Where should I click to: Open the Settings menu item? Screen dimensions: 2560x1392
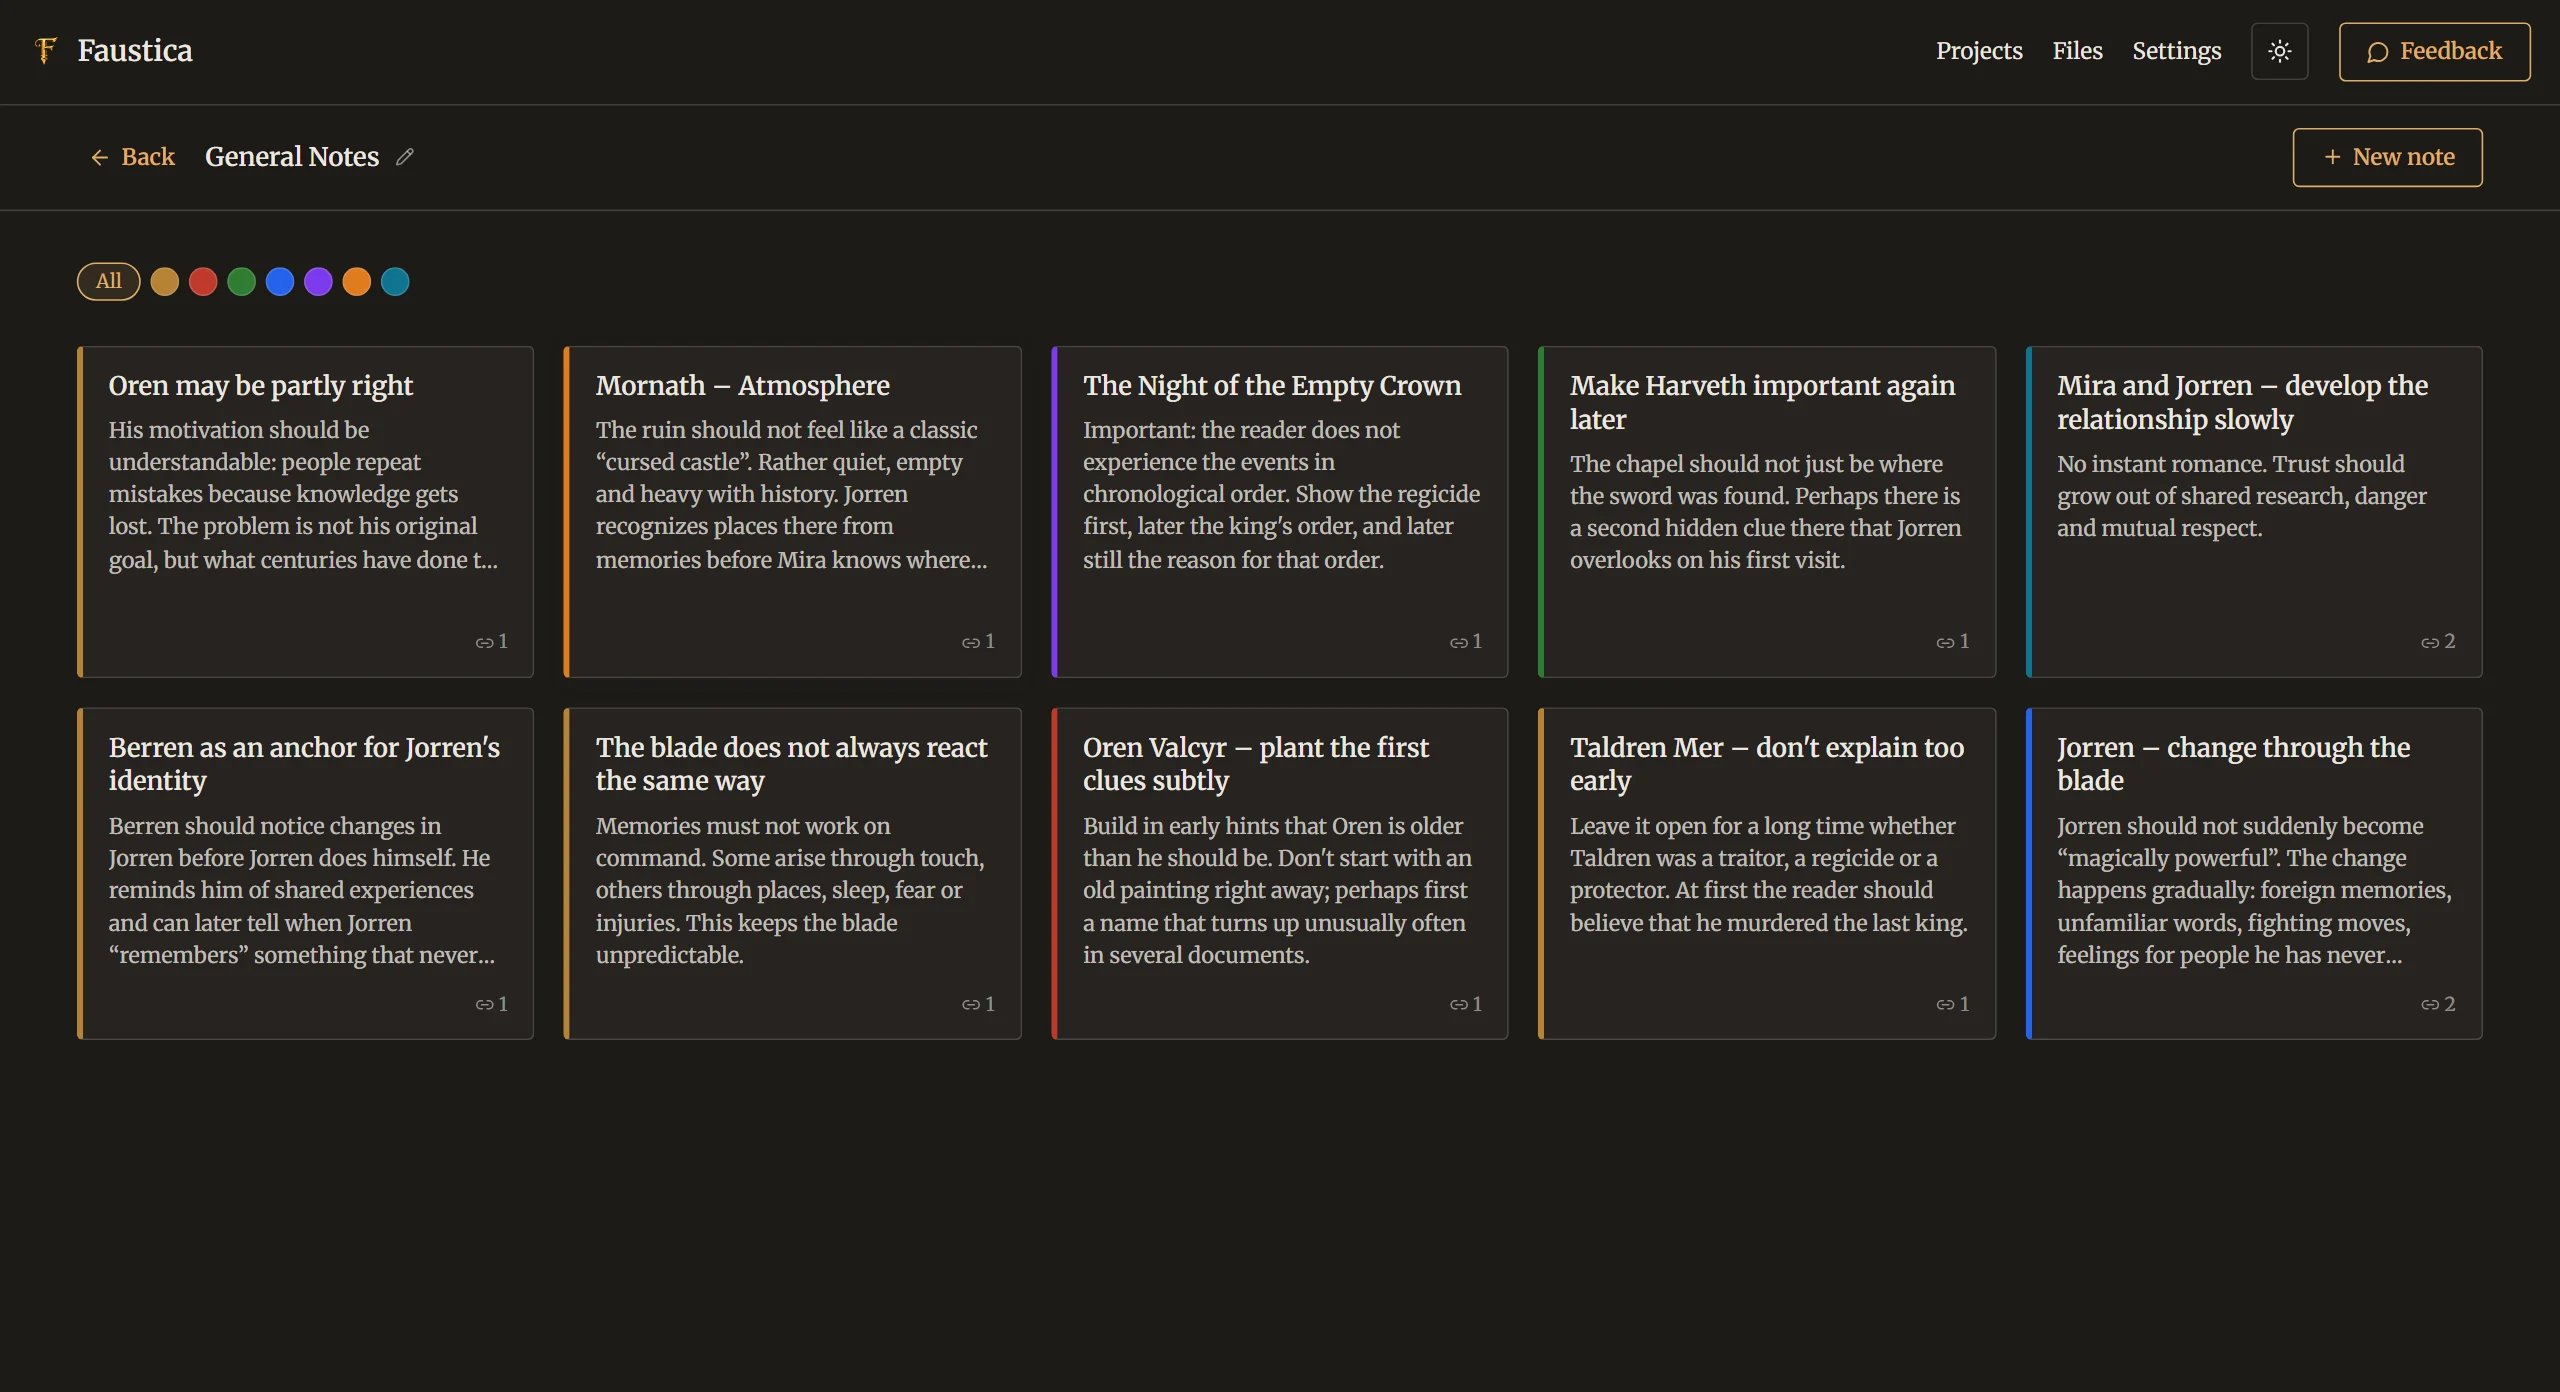click(2176, 51)
